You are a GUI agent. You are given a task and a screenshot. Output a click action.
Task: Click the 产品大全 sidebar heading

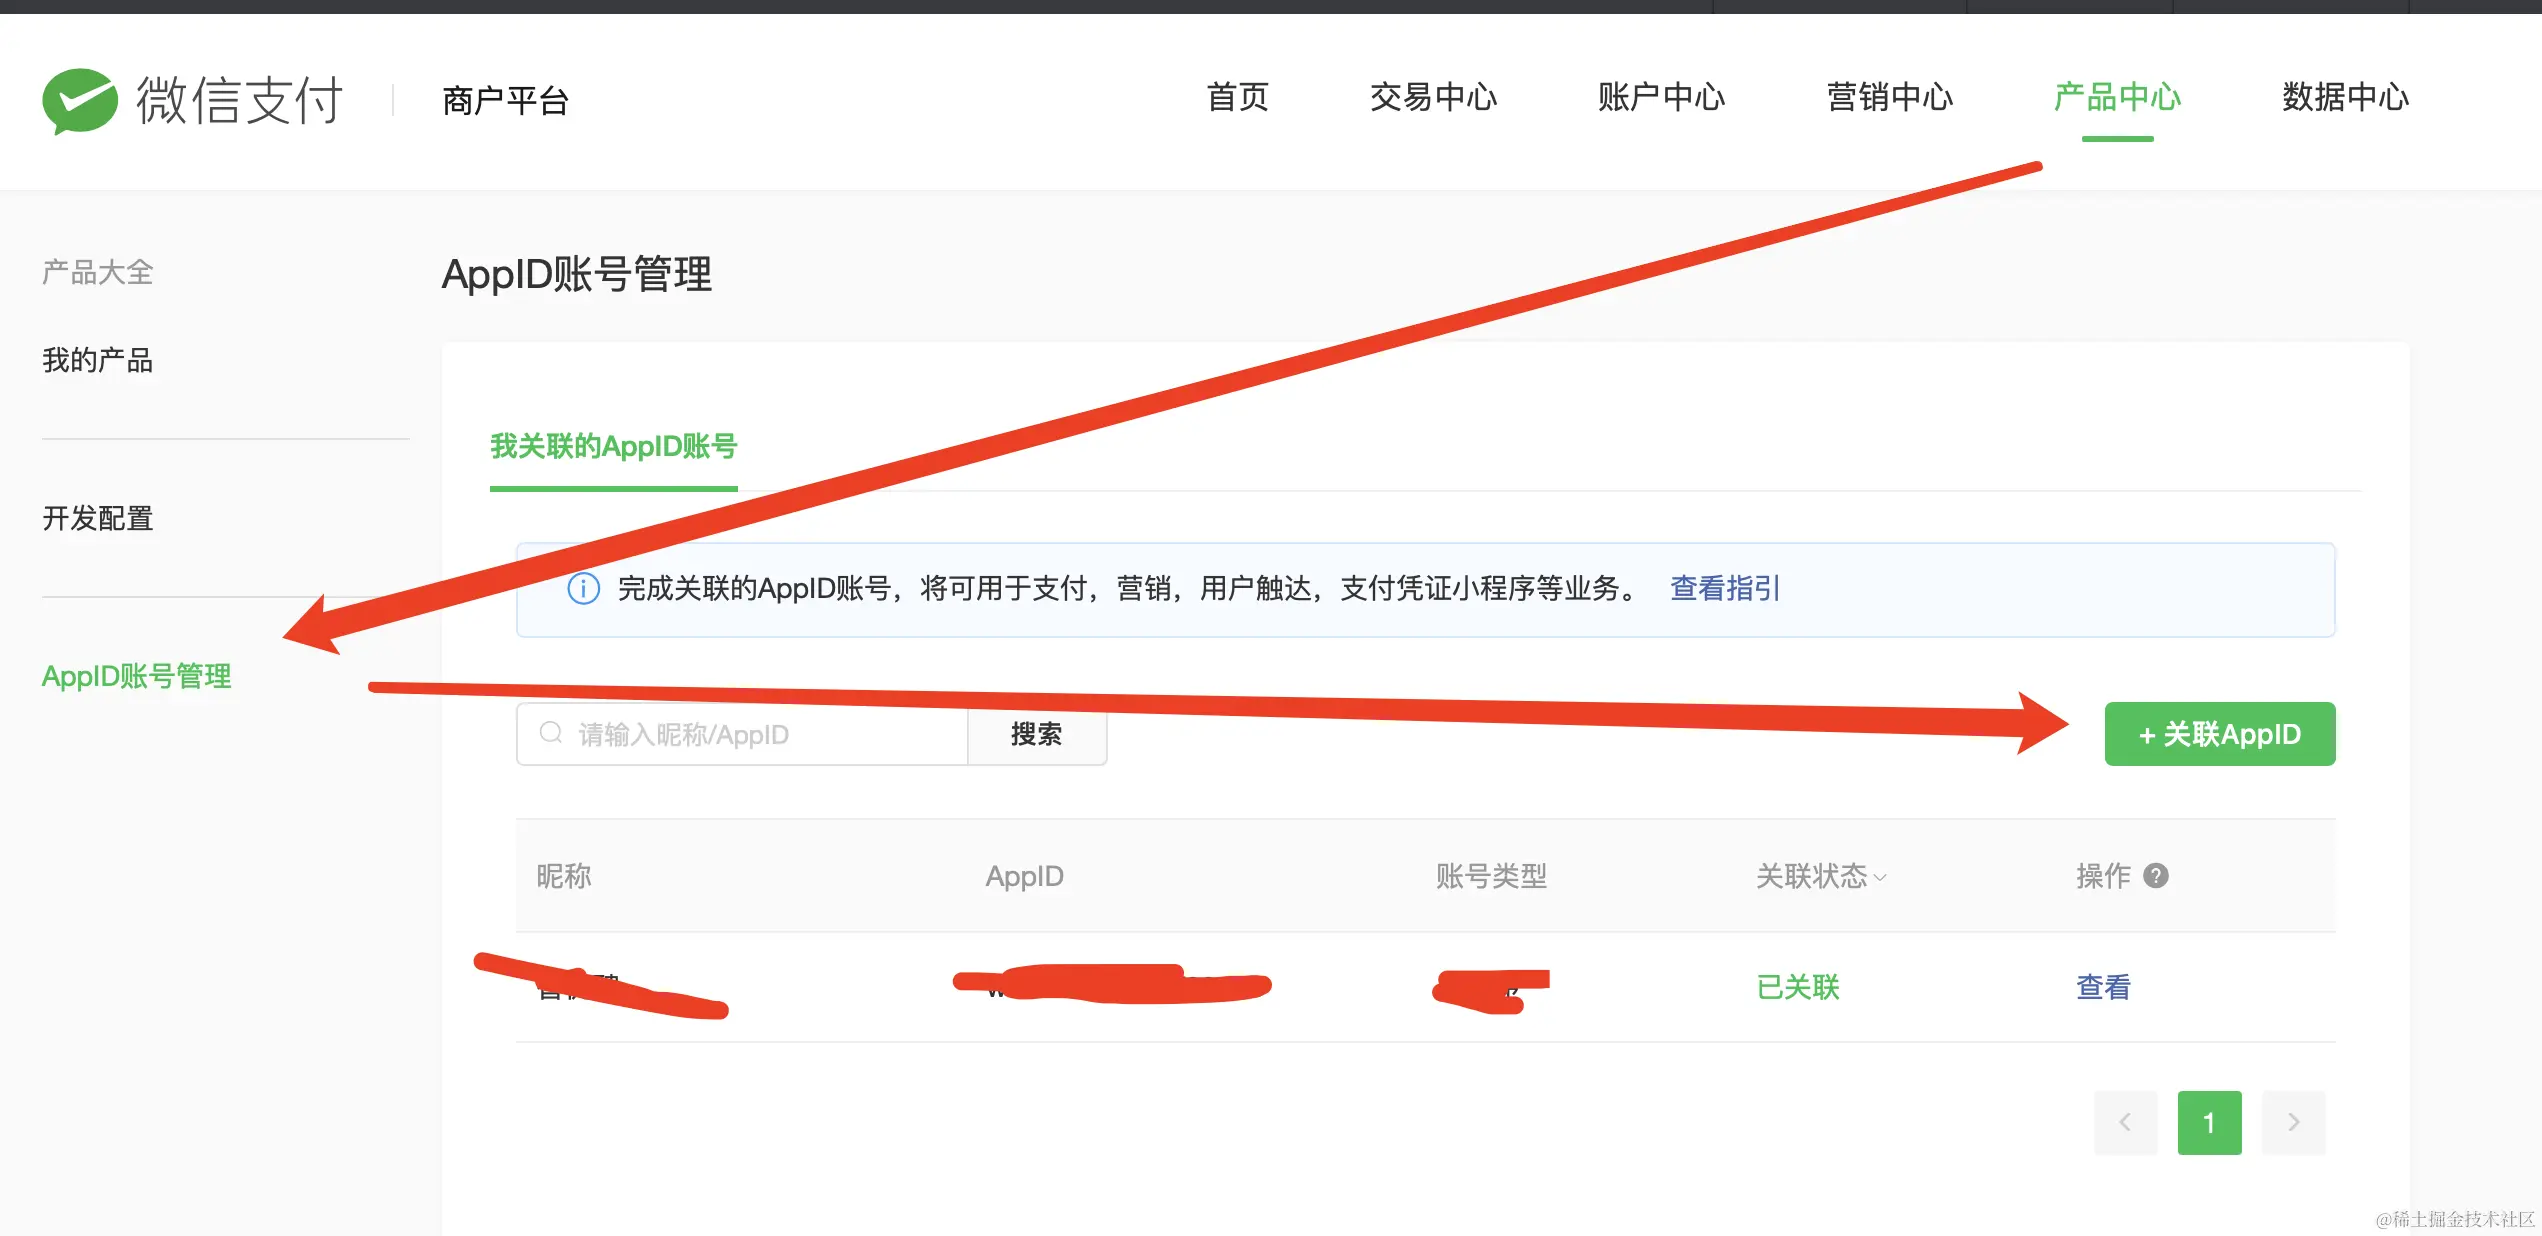pos(97,272)
